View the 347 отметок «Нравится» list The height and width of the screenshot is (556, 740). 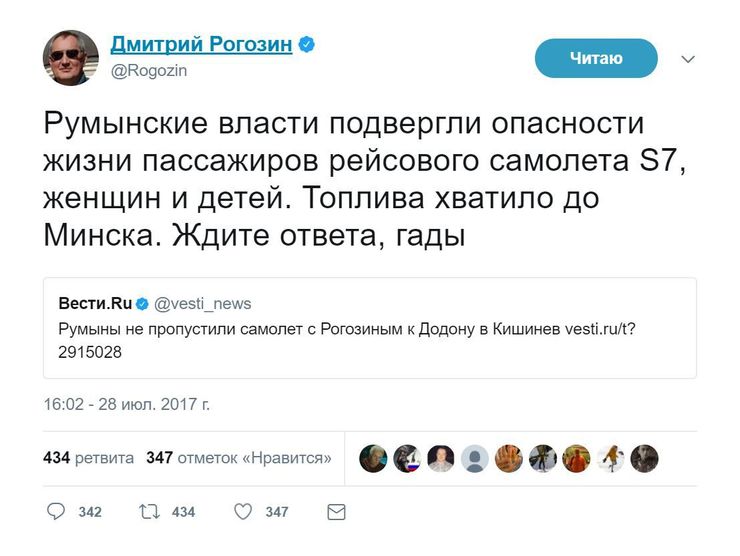239,458
